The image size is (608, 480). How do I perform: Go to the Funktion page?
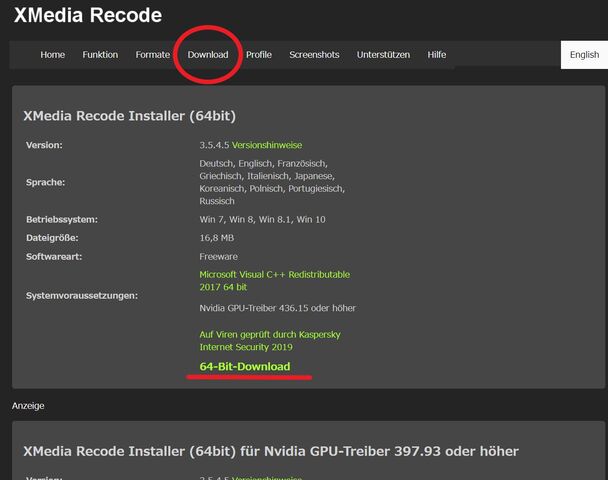(x=100, y=55)
